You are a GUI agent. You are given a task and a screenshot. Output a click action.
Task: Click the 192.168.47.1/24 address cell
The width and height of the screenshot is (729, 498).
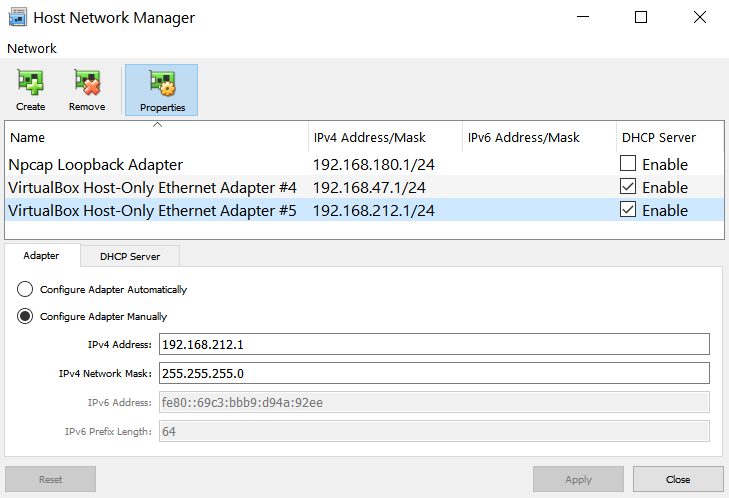tap(369, 187)
